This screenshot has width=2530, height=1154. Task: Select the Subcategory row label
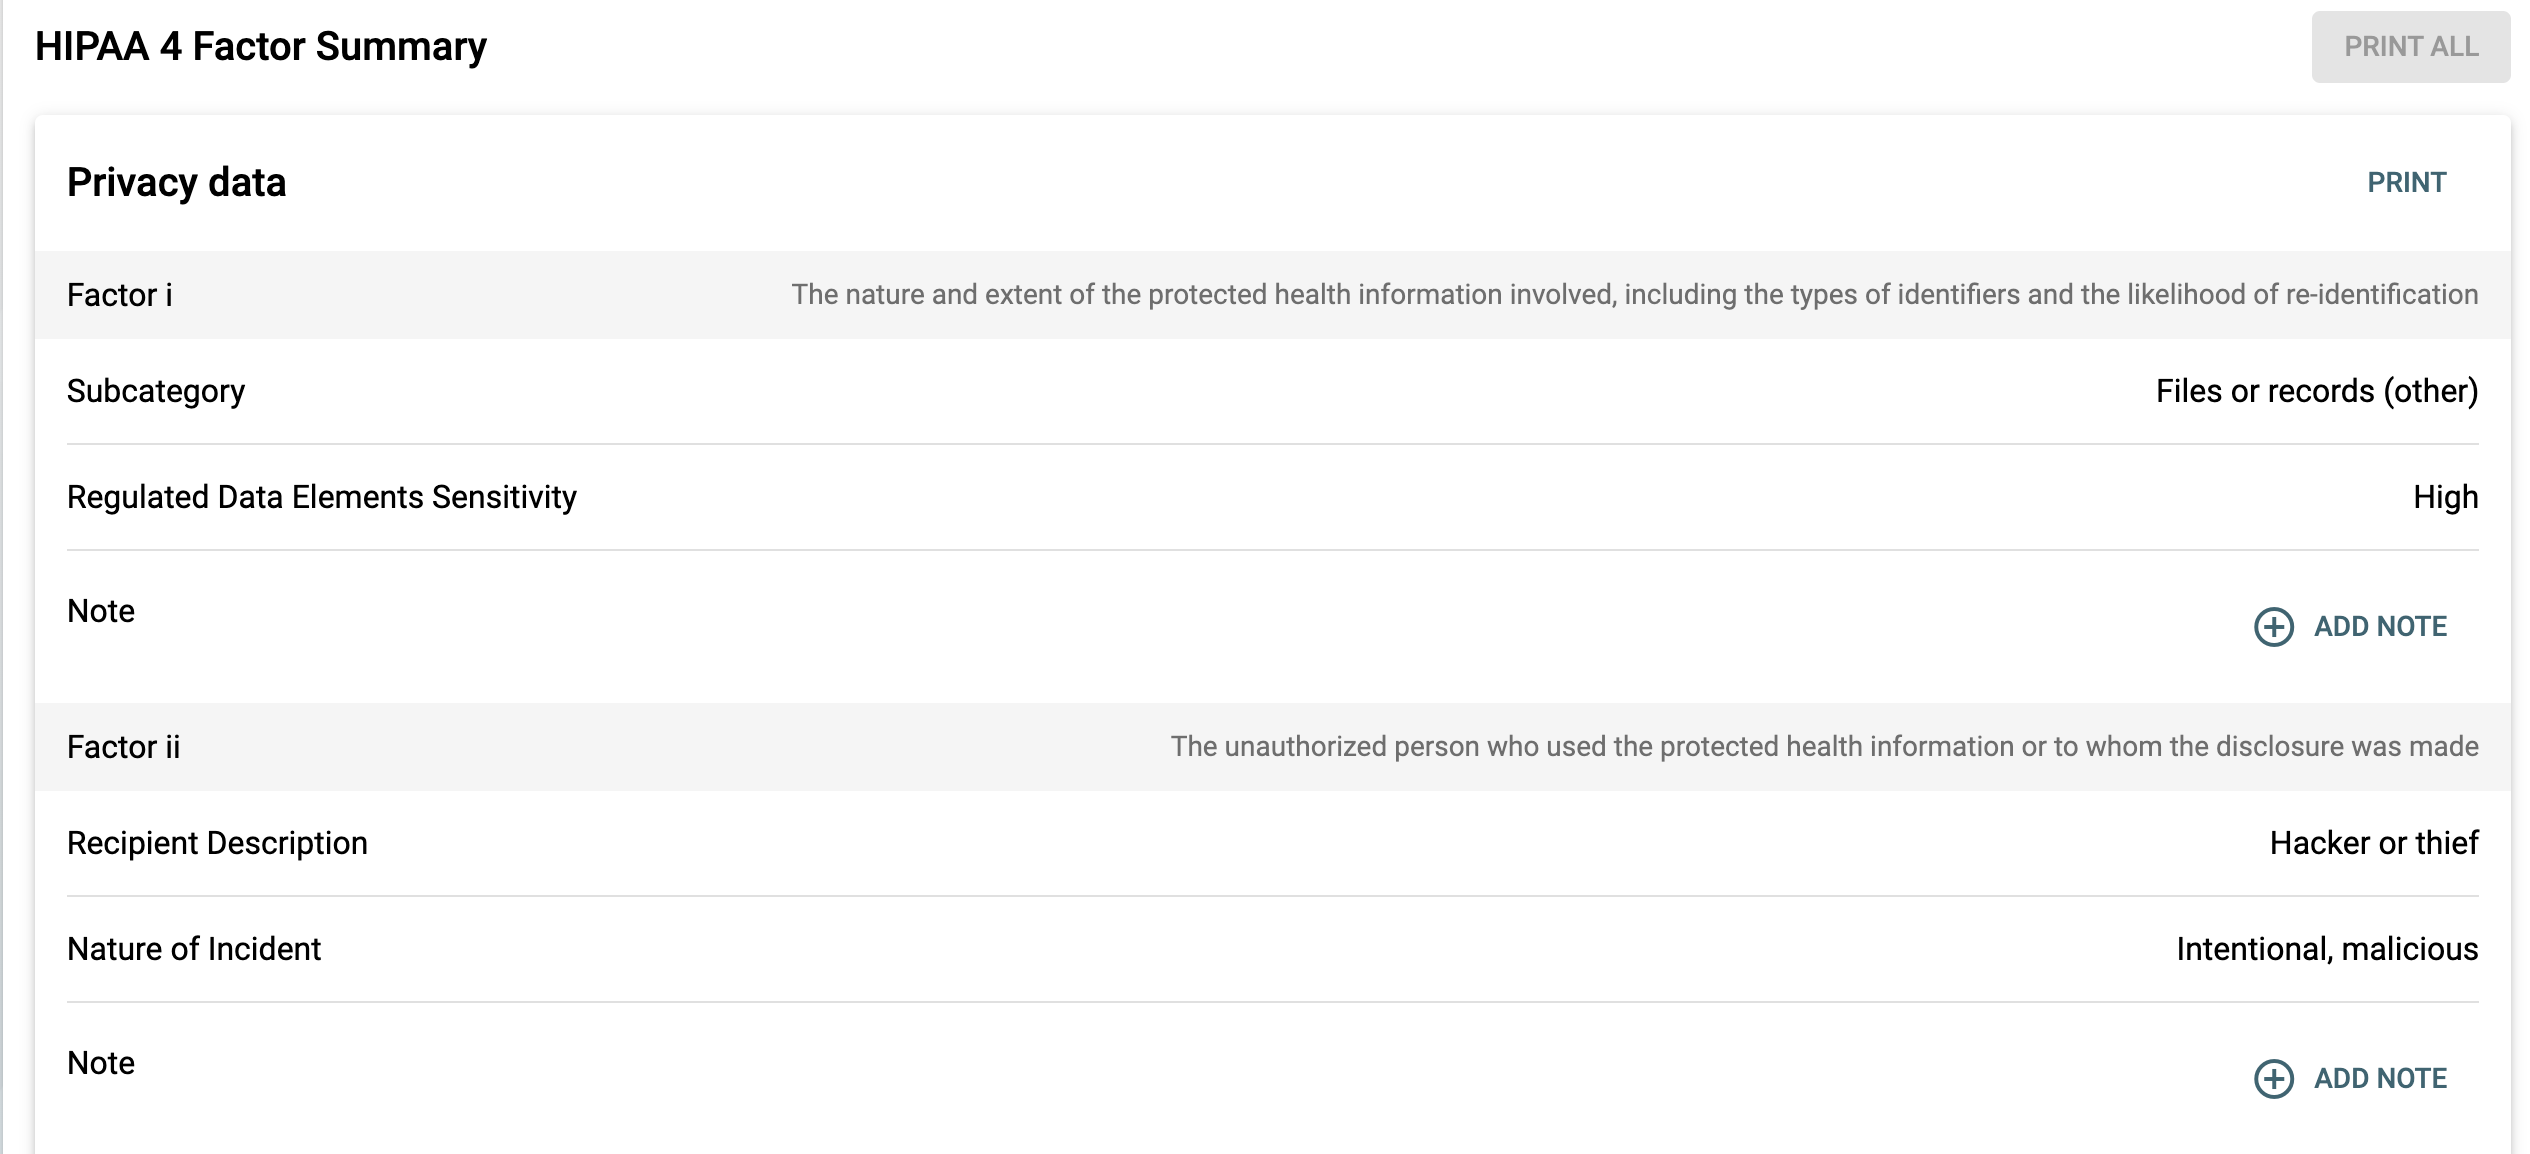point(156,391)
